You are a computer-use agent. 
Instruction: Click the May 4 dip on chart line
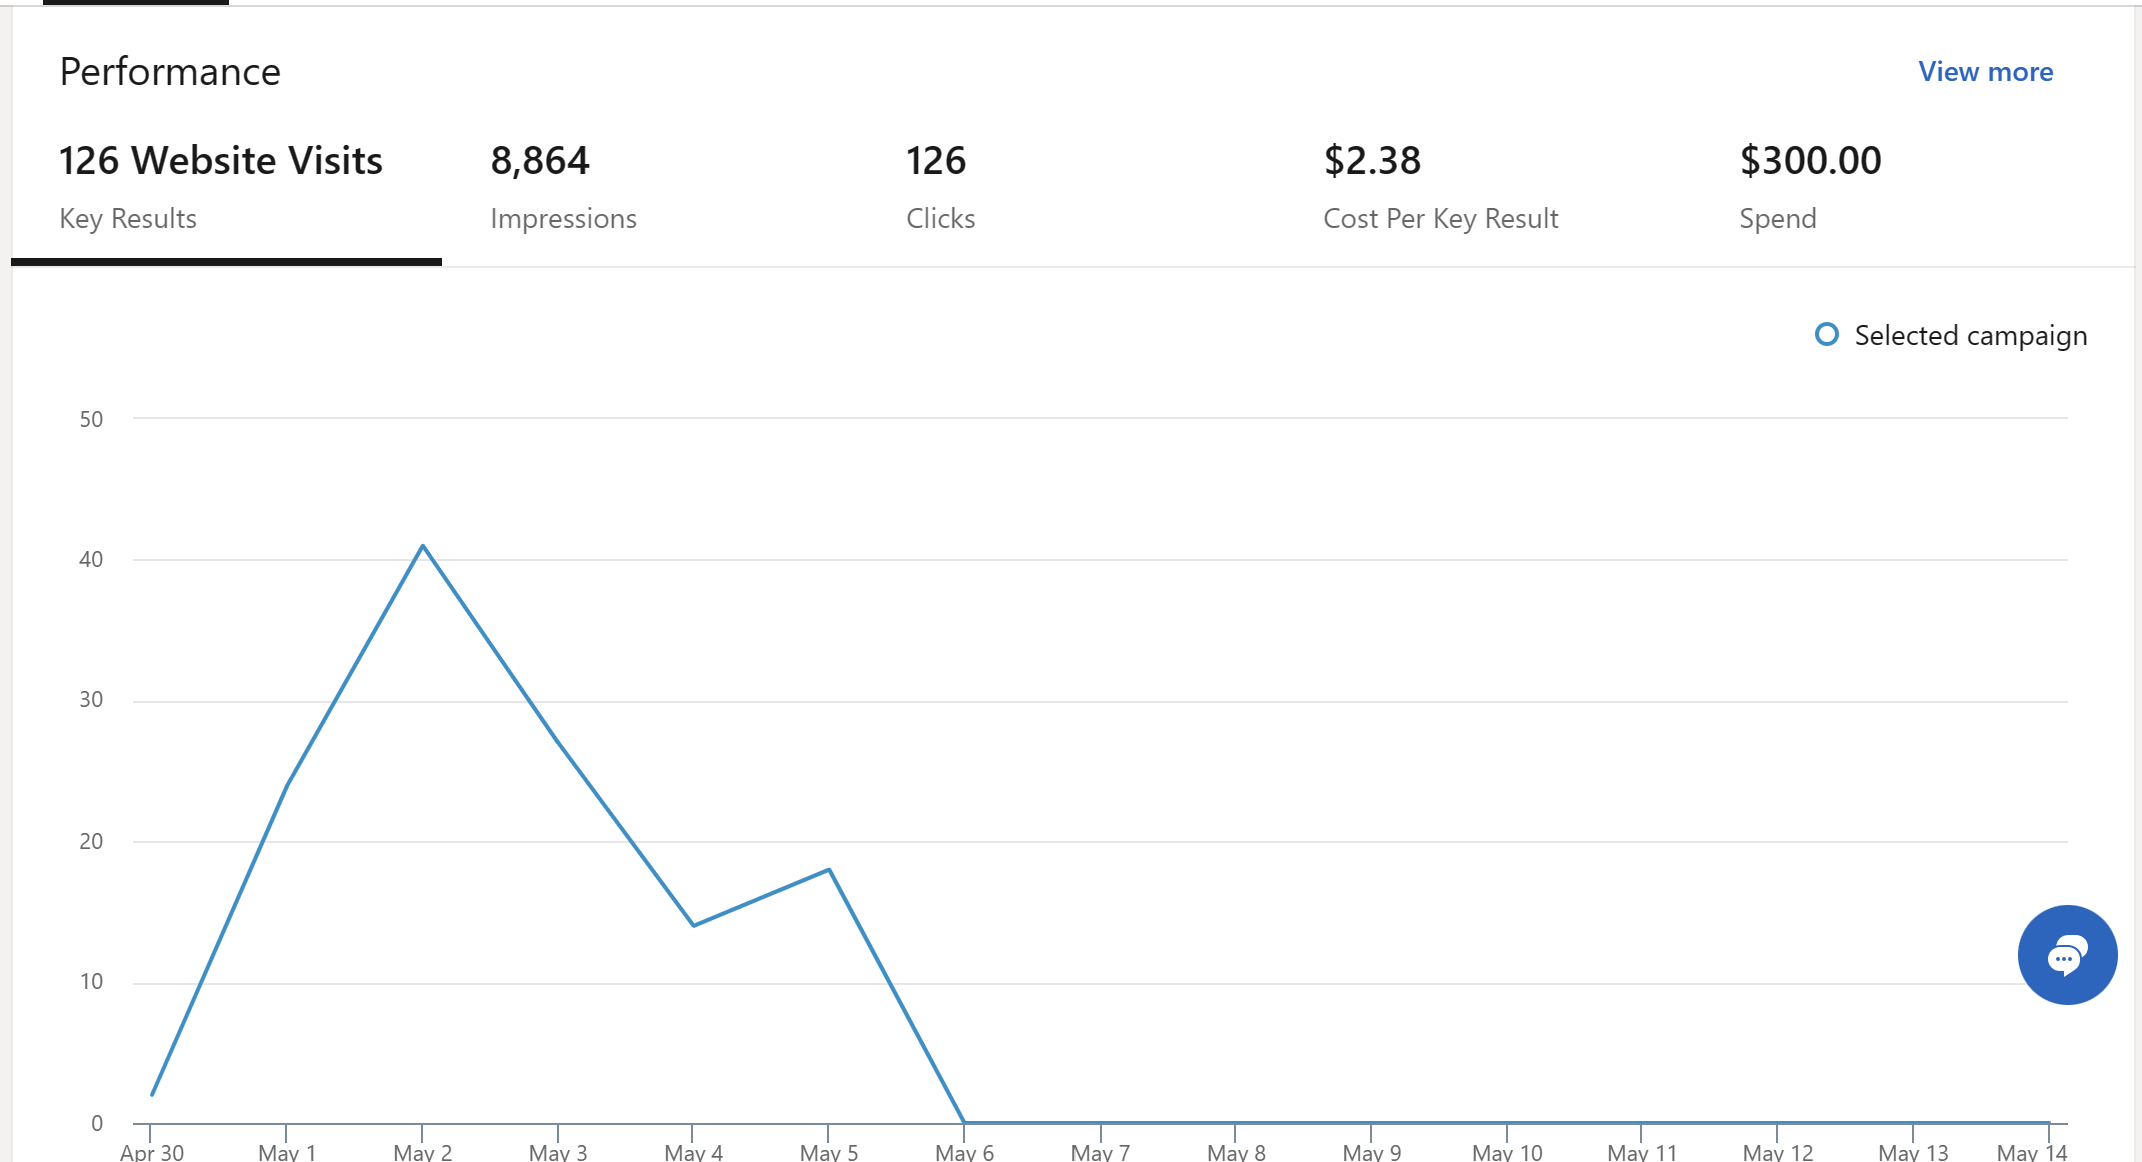click(694, 925)
